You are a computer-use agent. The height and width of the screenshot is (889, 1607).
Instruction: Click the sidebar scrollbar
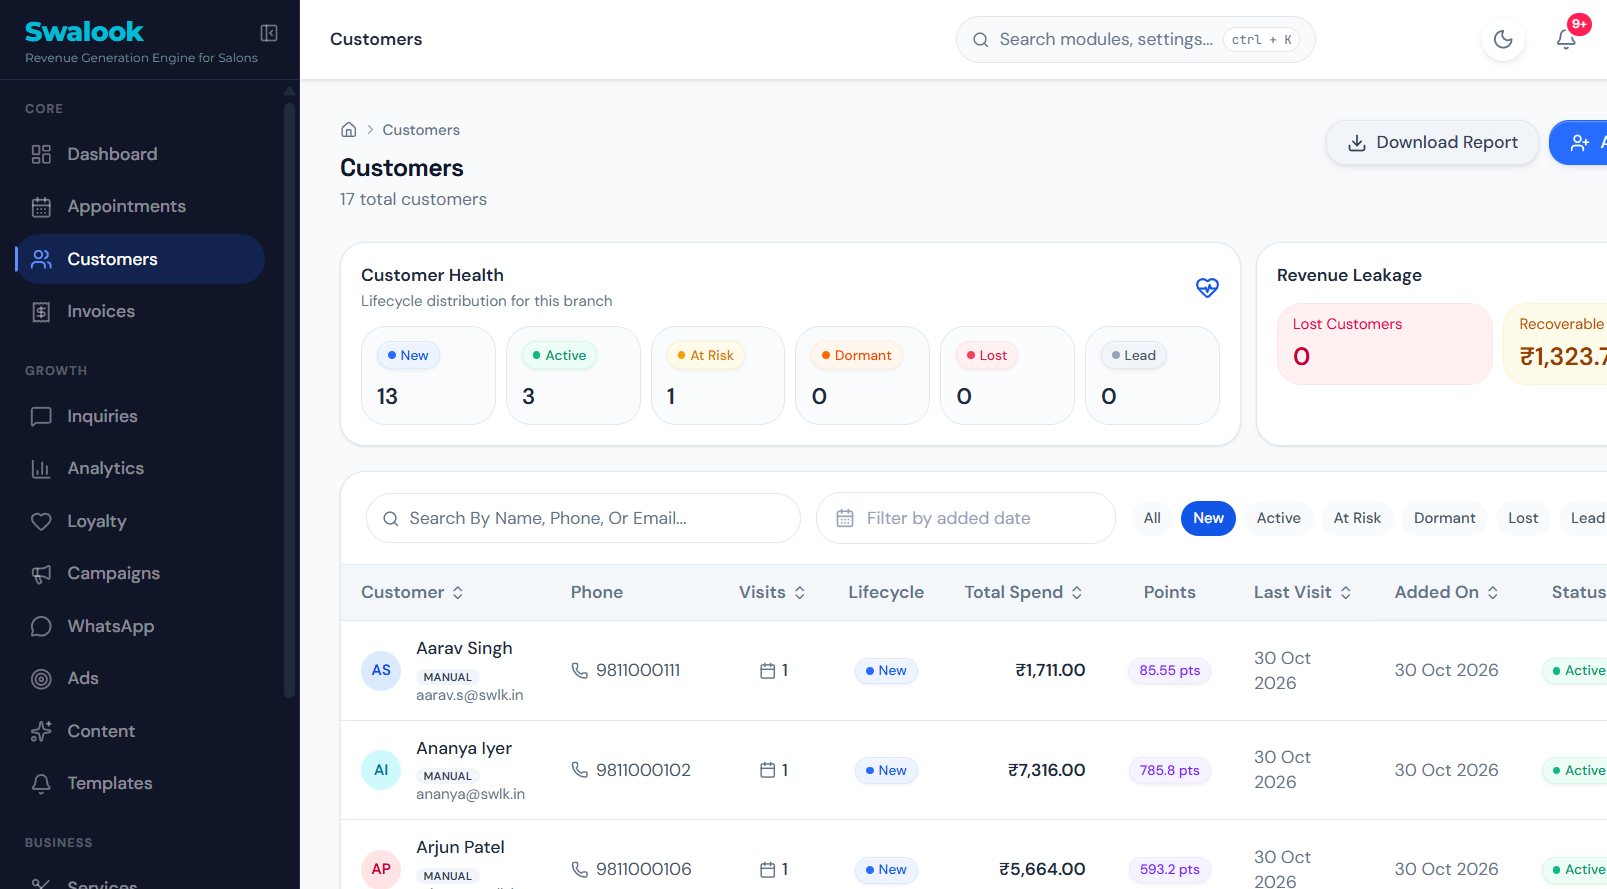(x=290, y=400)
